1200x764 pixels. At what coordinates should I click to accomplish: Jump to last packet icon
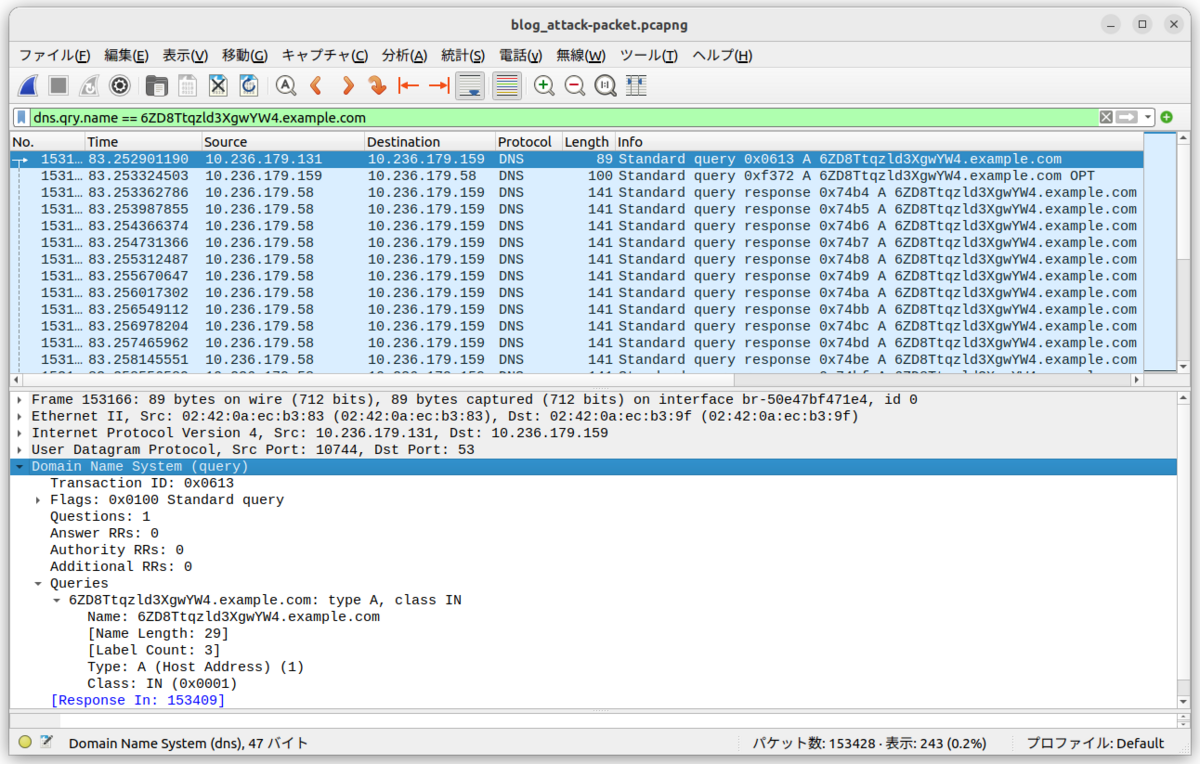tap(439, 86)
